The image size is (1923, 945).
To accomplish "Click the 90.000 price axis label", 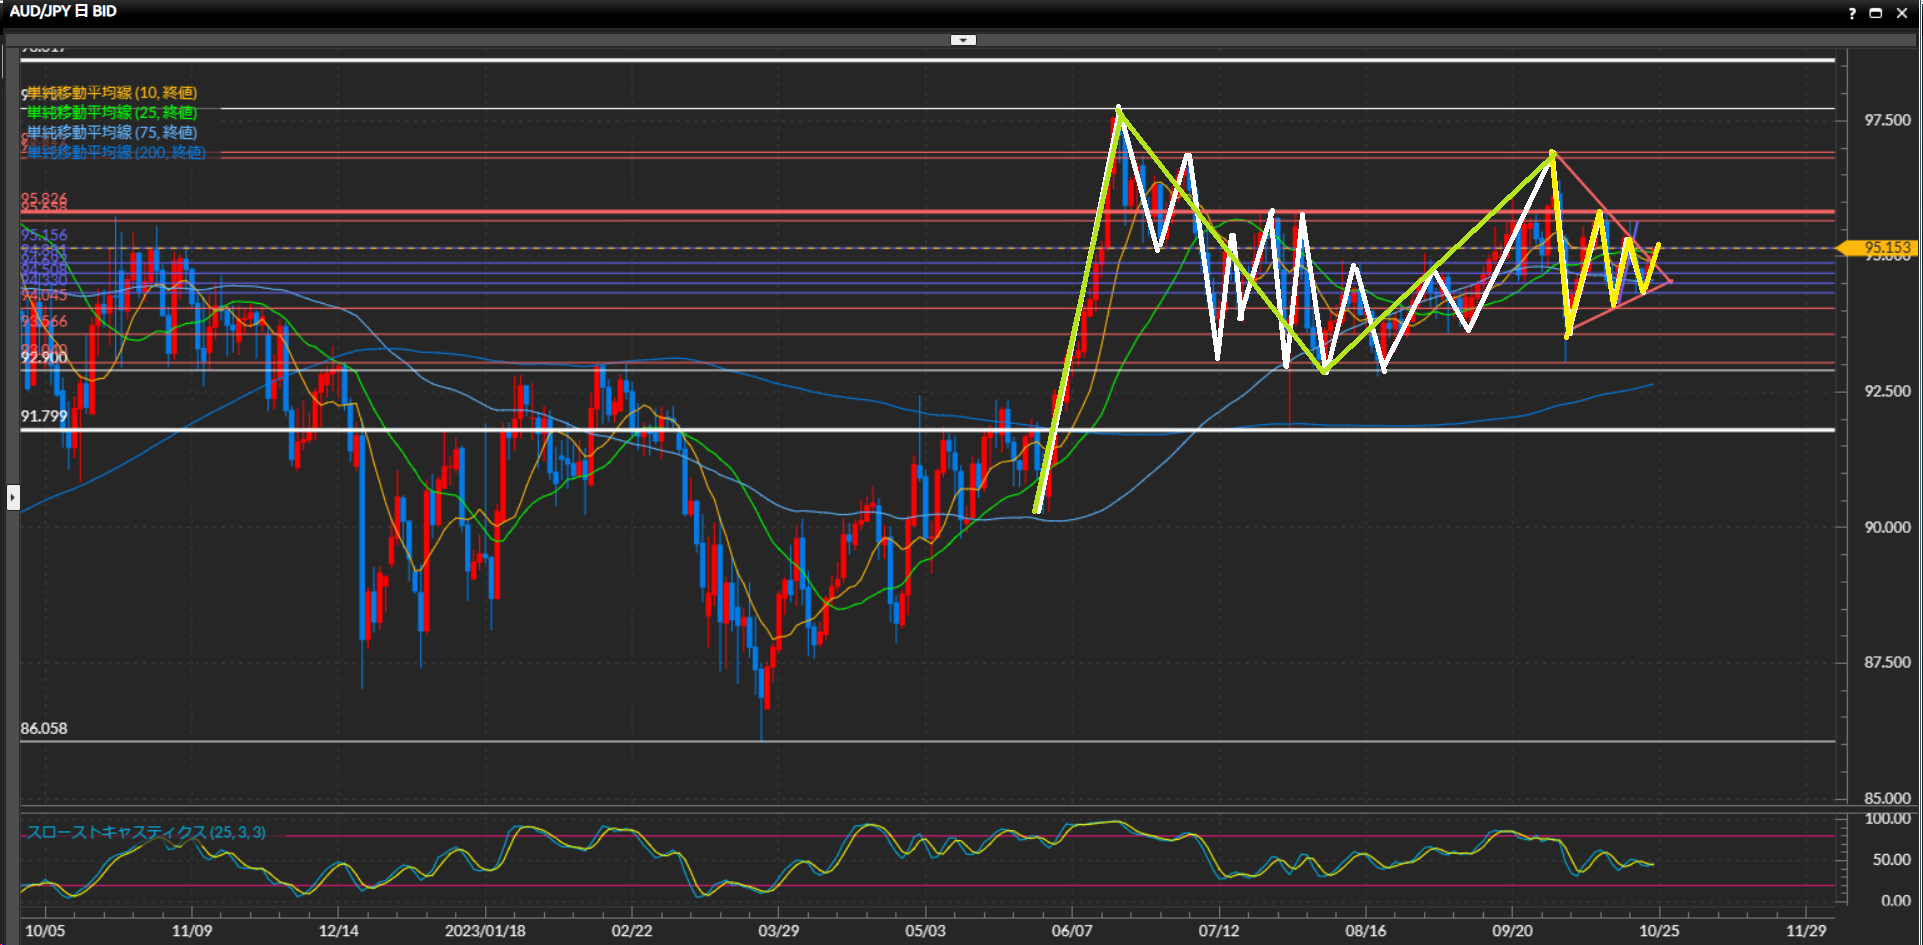I will (x=1887, y=527).
